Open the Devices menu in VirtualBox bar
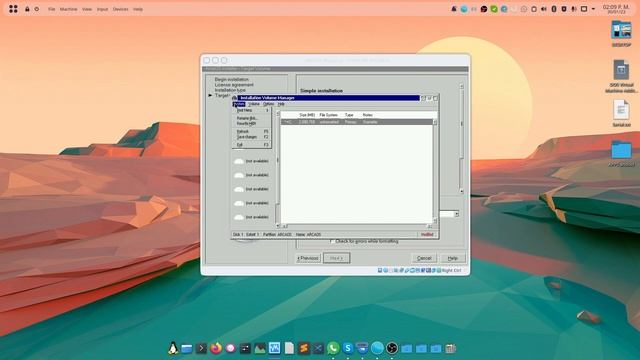 120,9
